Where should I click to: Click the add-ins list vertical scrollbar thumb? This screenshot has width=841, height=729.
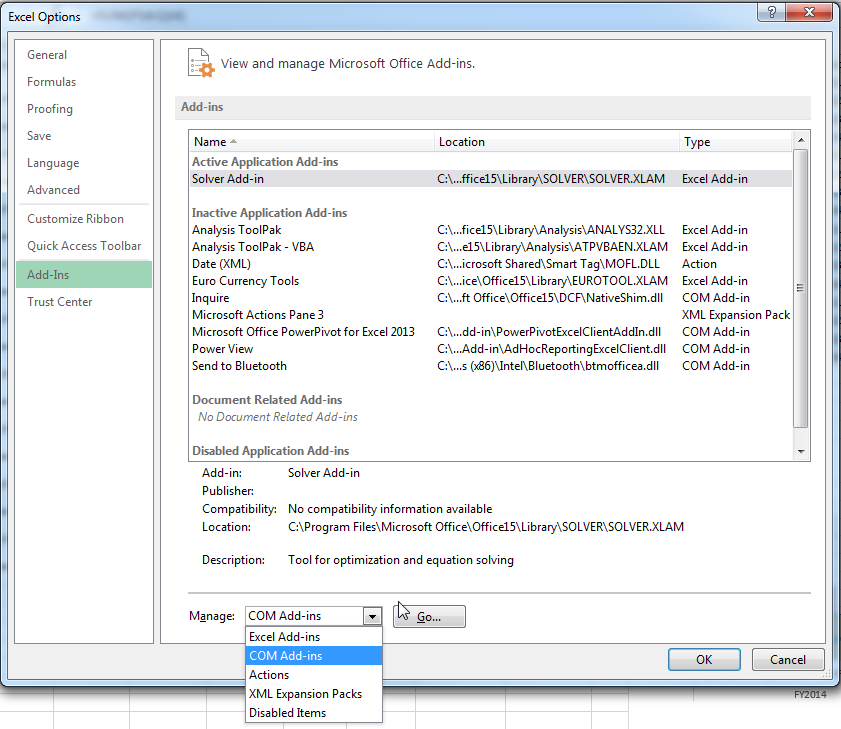tap(801, 289)
